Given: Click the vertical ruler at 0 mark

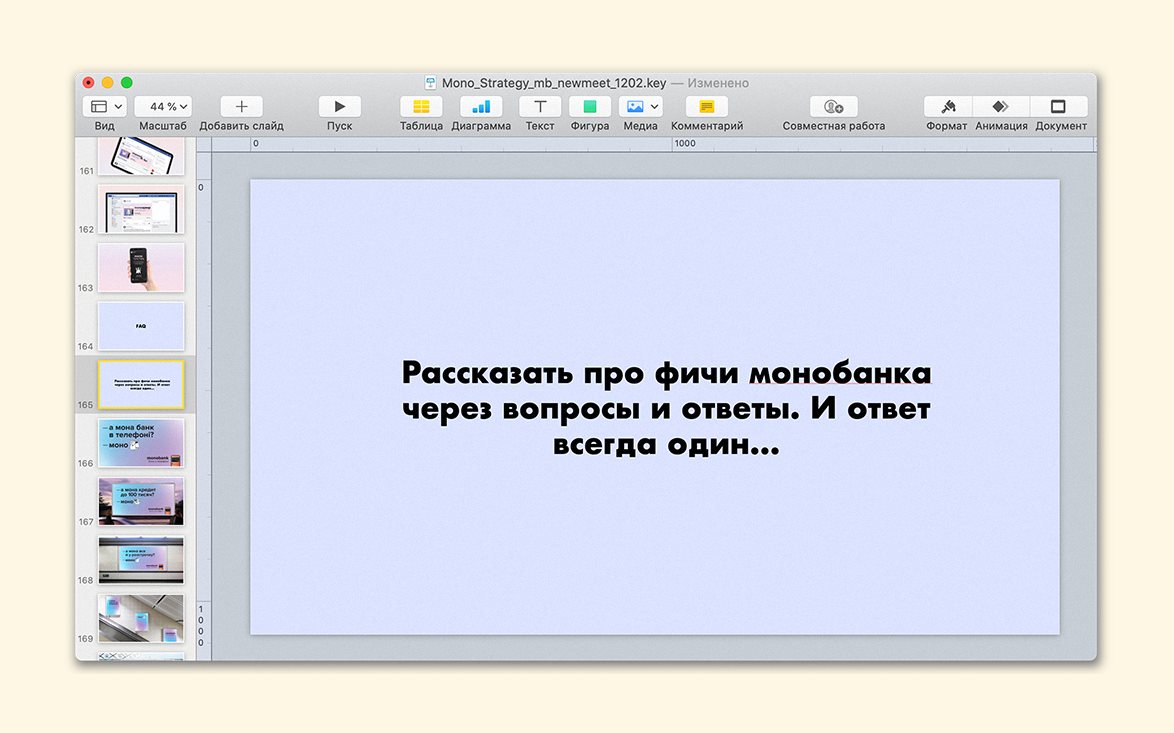Looking at the screenshot, I should coord(201,187).
